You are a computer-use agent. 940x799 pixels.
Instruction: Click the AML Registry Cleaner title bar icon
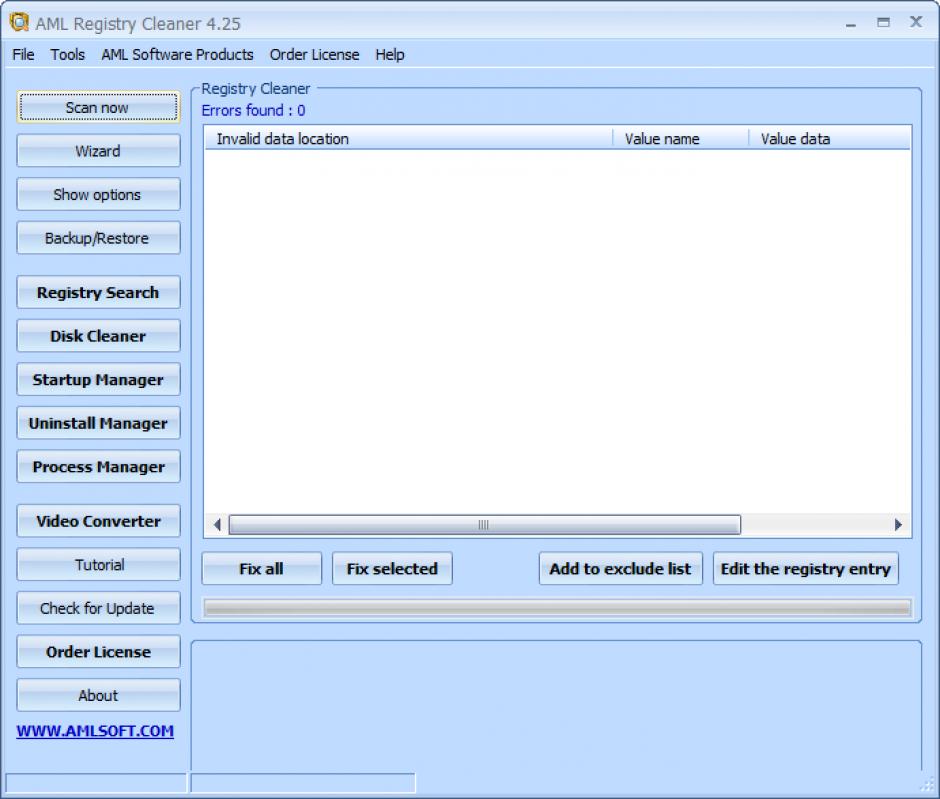pos(19,23)
